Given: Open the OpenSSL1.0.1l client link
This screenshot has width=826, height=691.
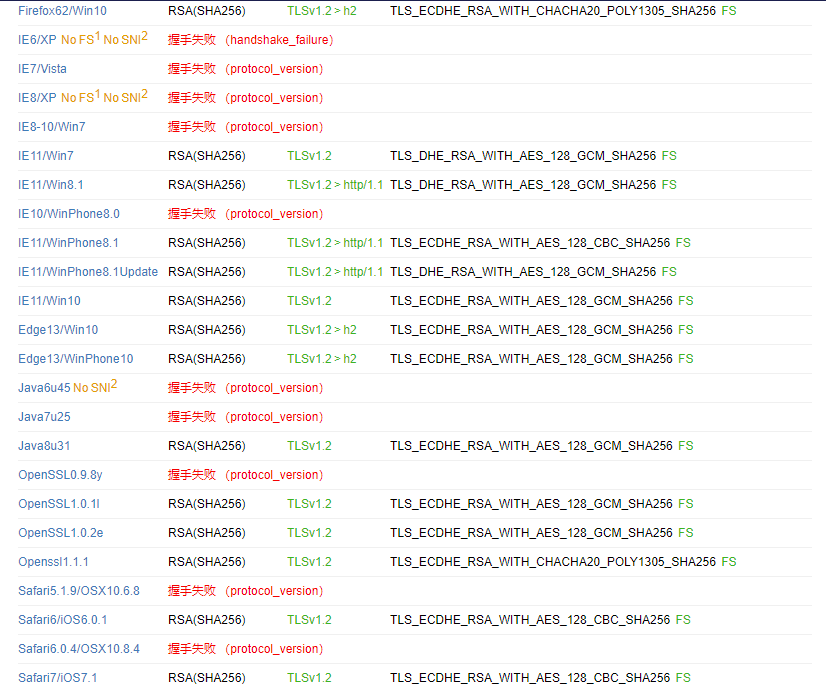Looking at the screenshot, I should (59, 504).
